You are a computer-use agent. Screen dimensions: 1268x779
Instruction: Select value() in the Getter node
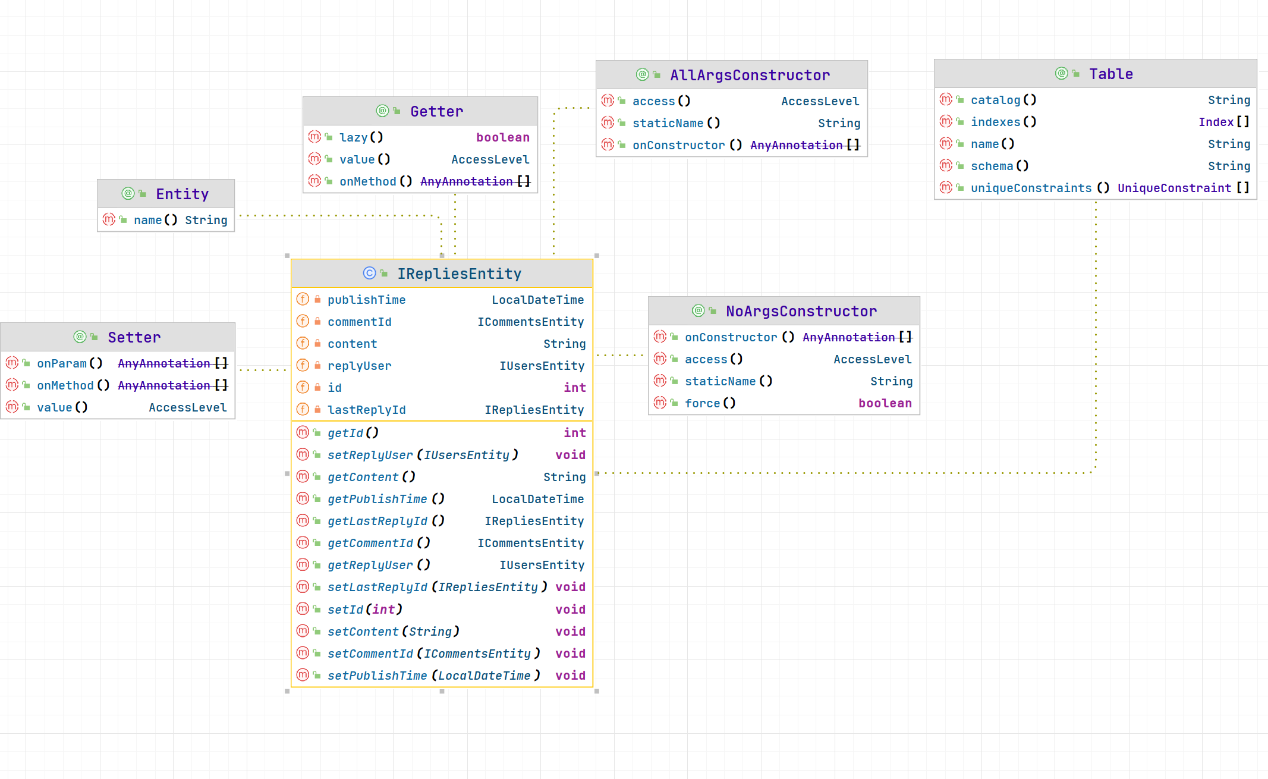point(420,159)
